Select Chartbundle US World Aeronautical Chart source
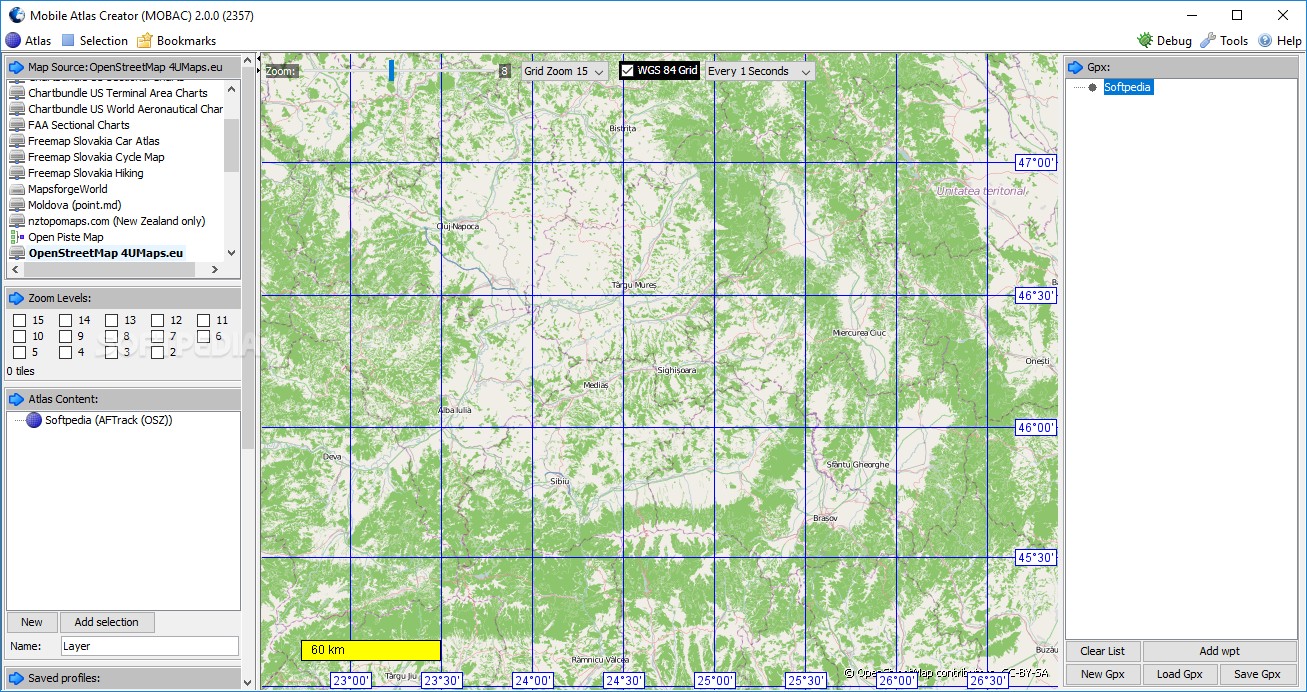 [x=125, y=109]
